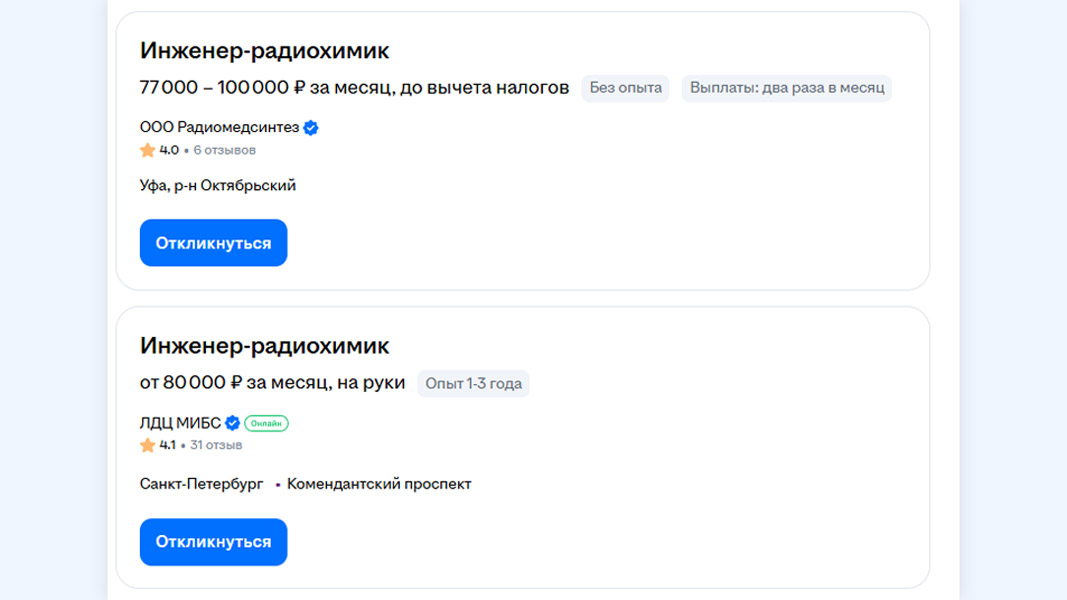Open the Уфа engineer-radiochemist vacancy title
The image size is (1067, 600).
[x=264, y=51]
